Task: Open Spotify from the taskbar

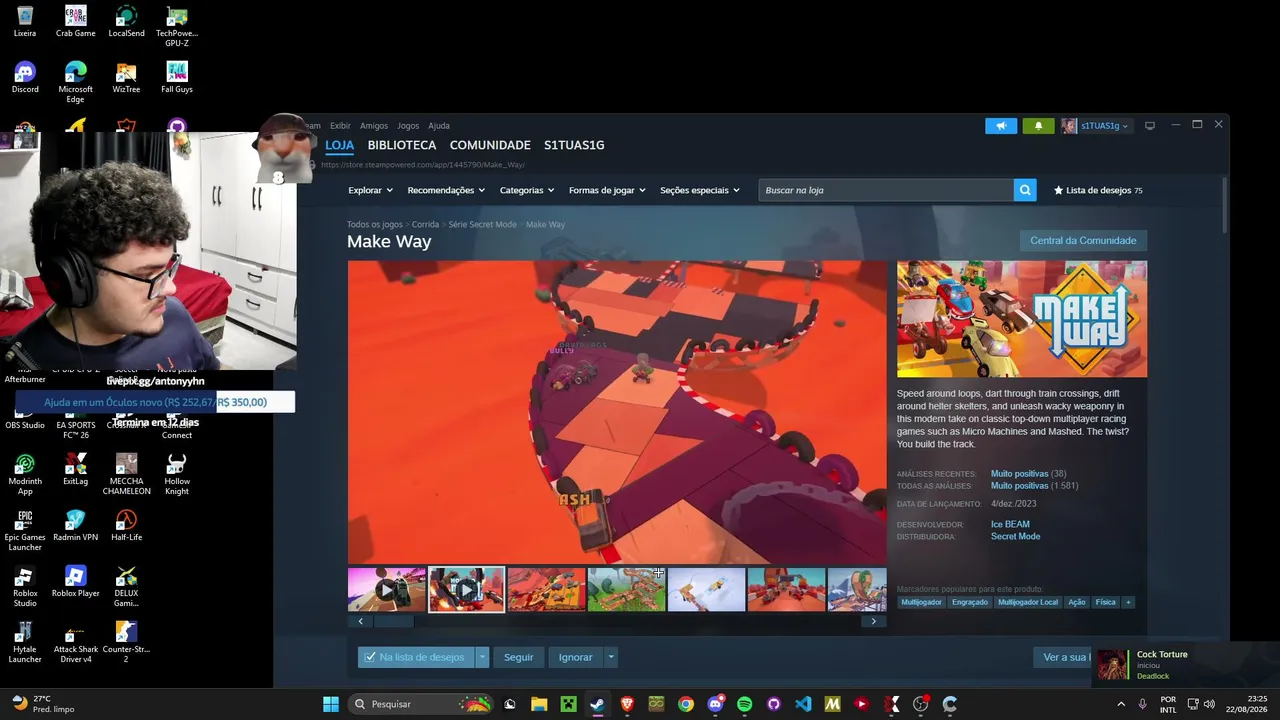Action: [x=744, y=704]
